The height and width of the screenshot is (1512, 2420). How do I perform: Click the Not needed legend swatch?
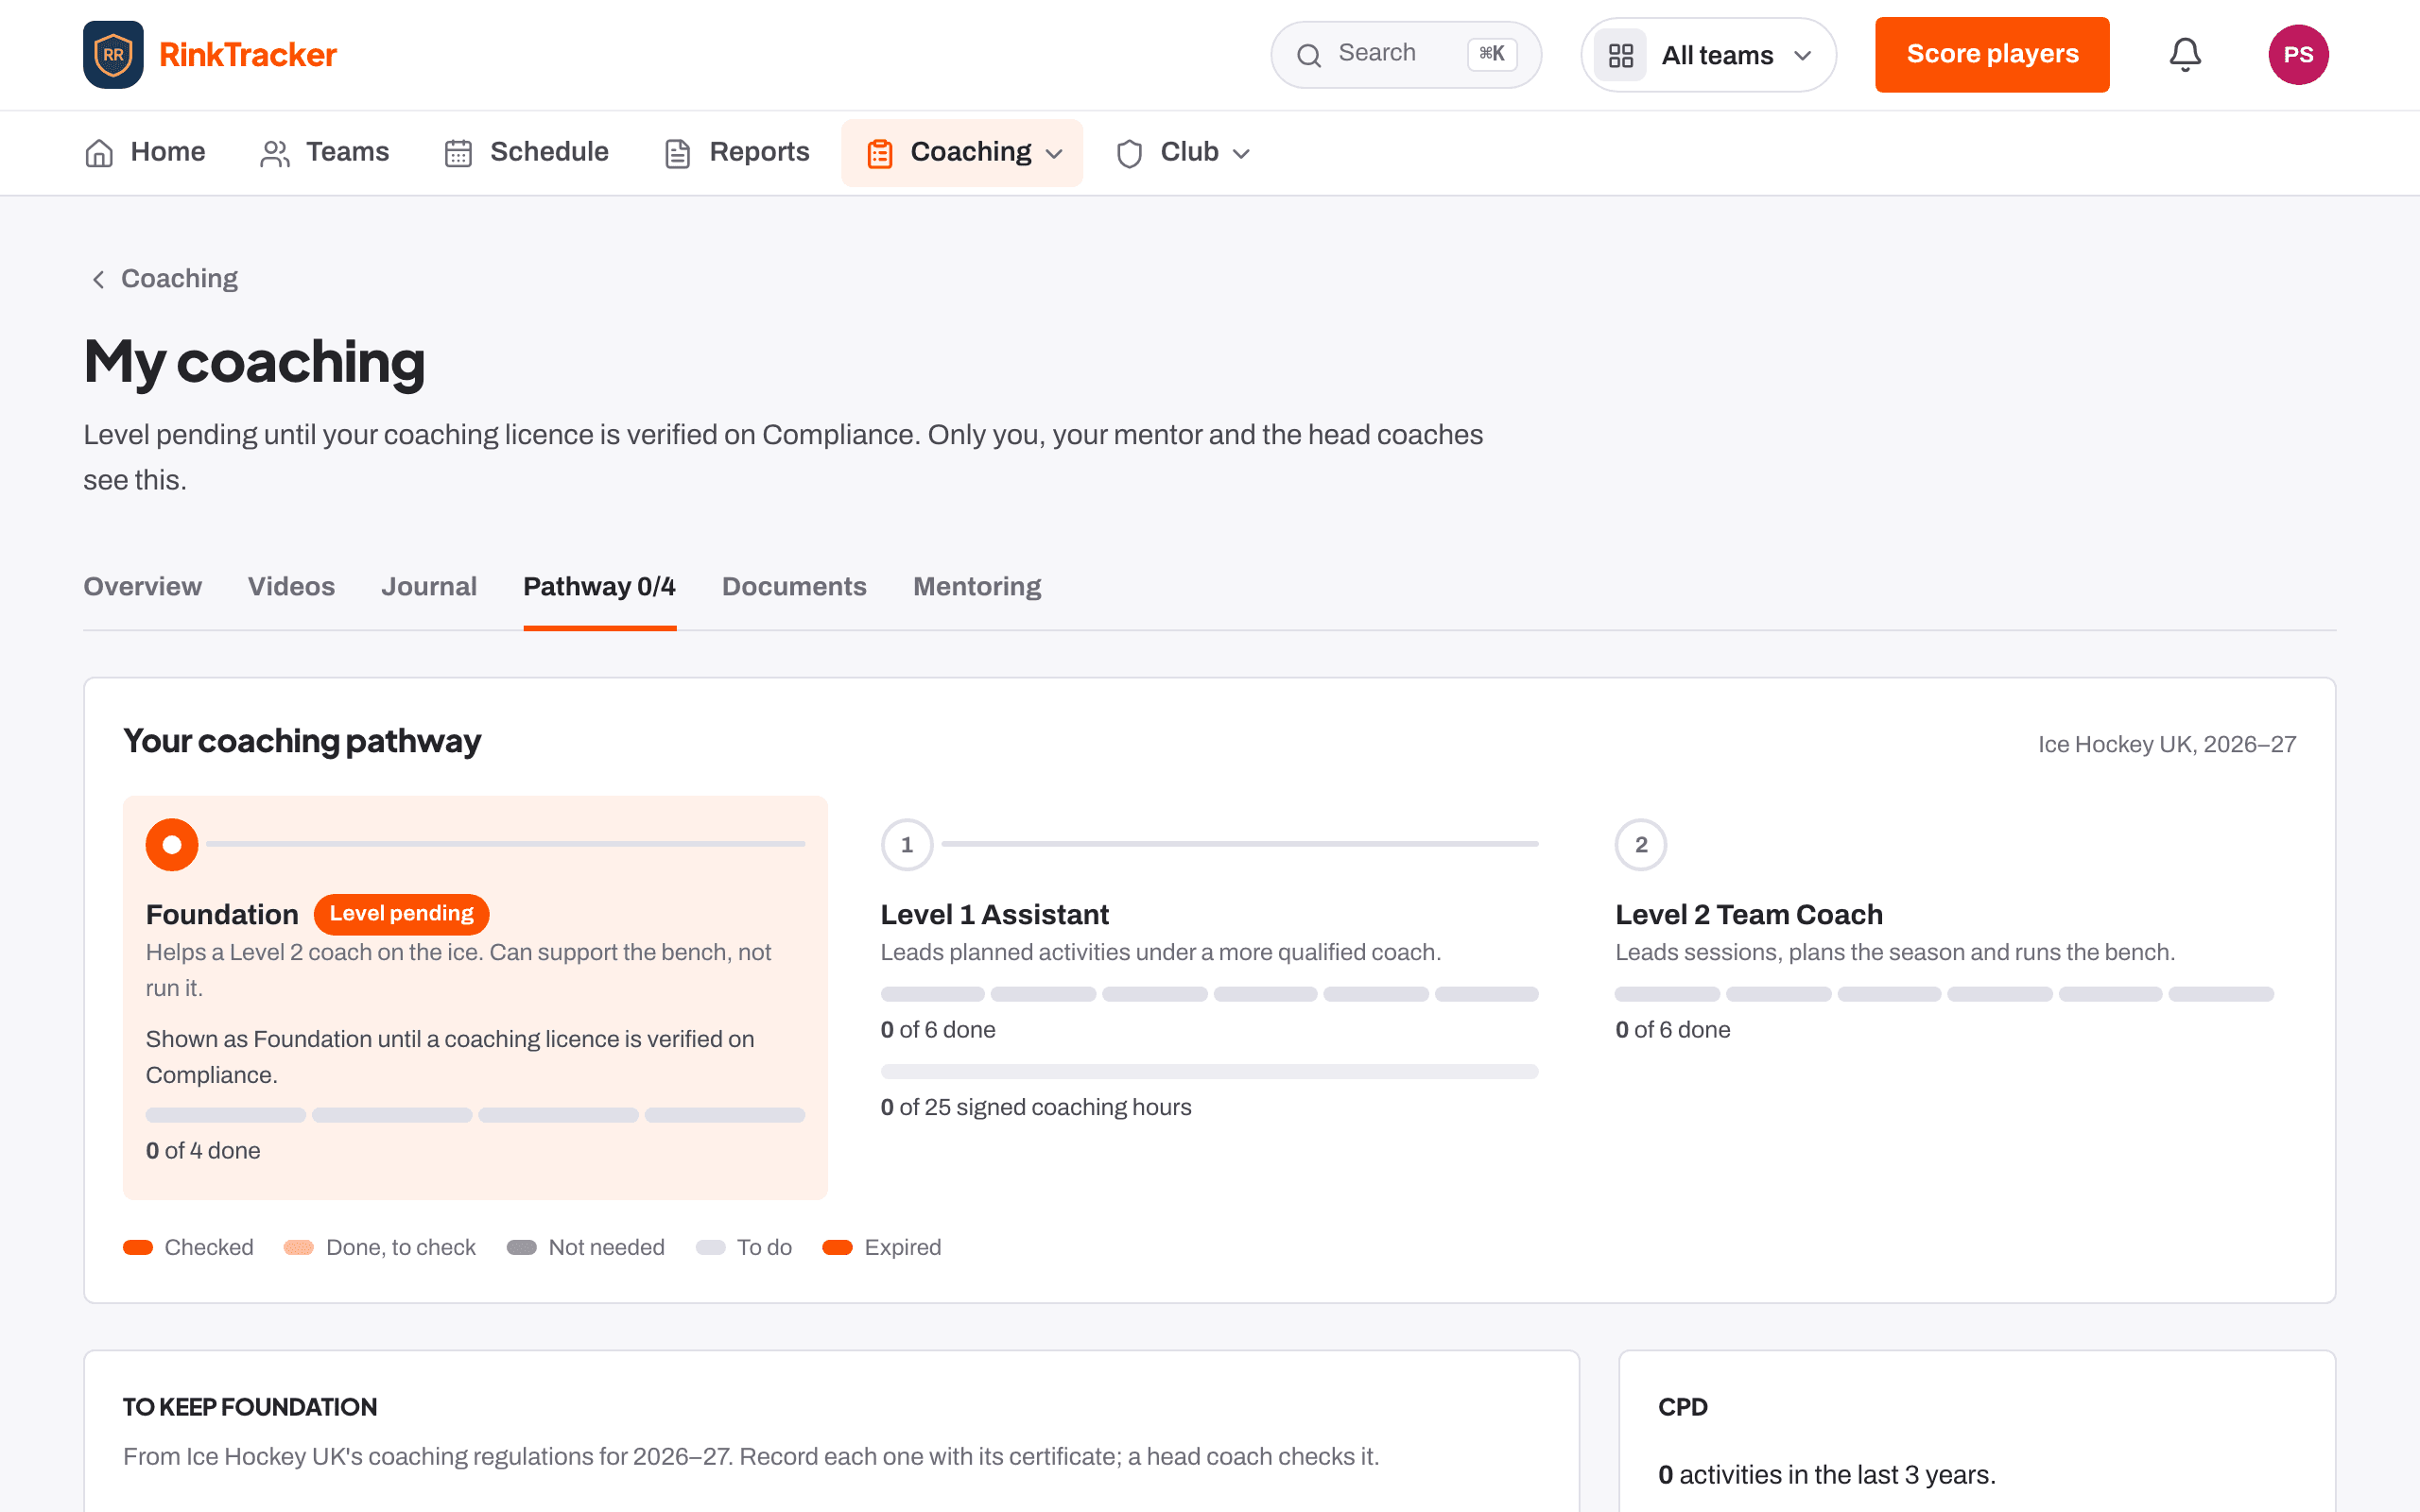pos(521,1247)
